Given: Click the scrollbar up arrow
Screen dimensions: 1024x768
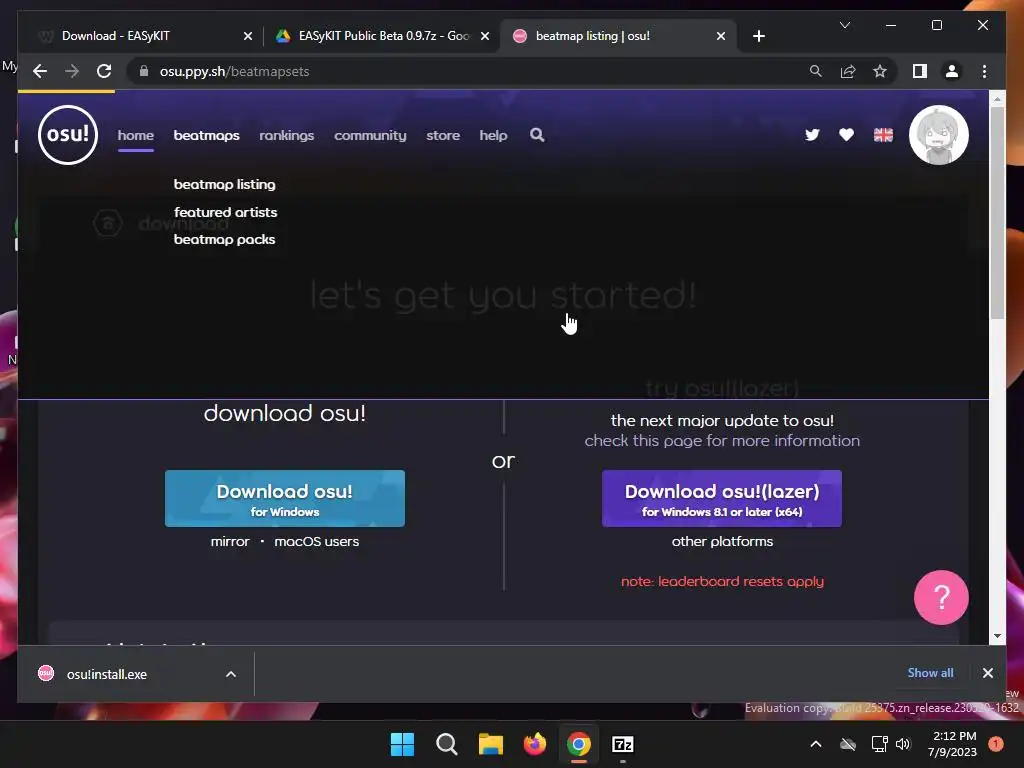Looking at the screenshot, I should pyautogui.click(x=997, y=99).
